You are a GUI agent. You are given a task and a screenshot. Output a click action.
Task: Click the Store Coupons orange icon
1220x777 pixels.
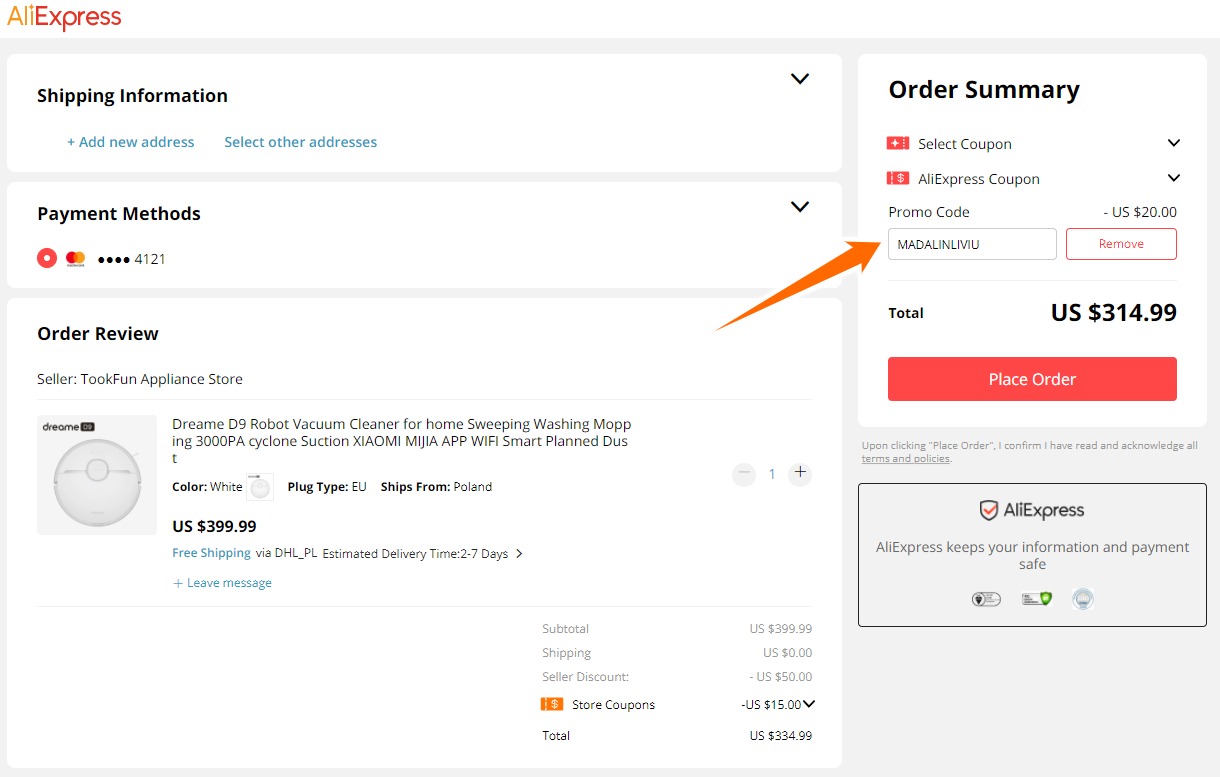(x=551, y=704)
